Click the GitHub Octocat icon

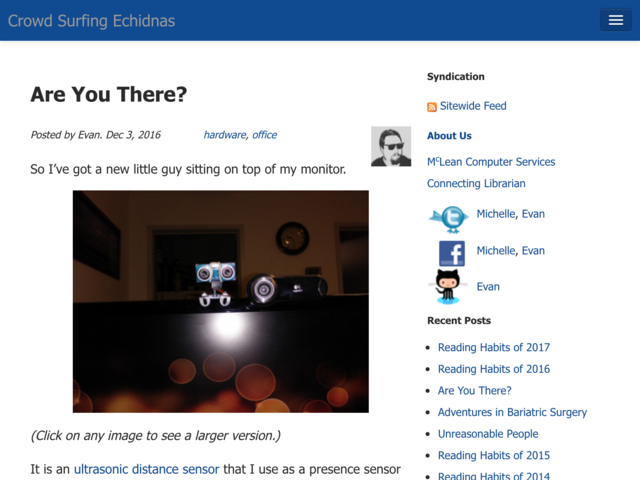pyautogui.click(x=447, y=287)
